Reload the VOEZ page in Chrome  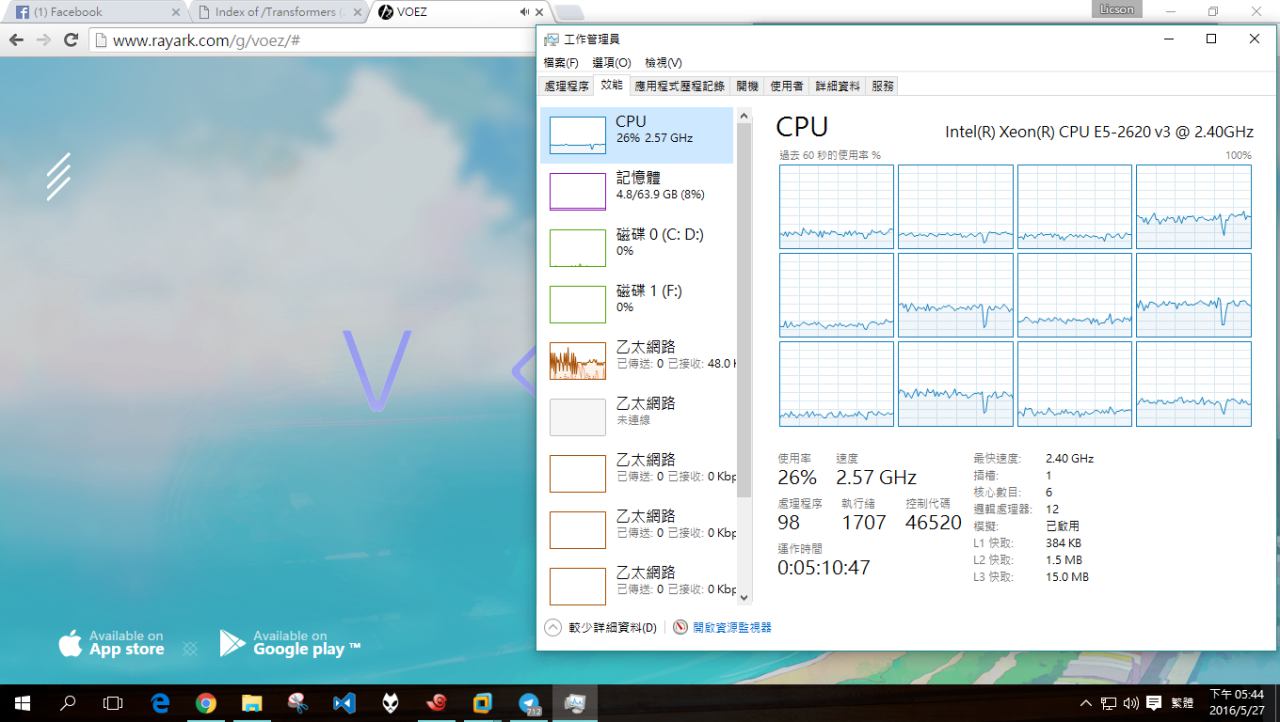(70, 40)
